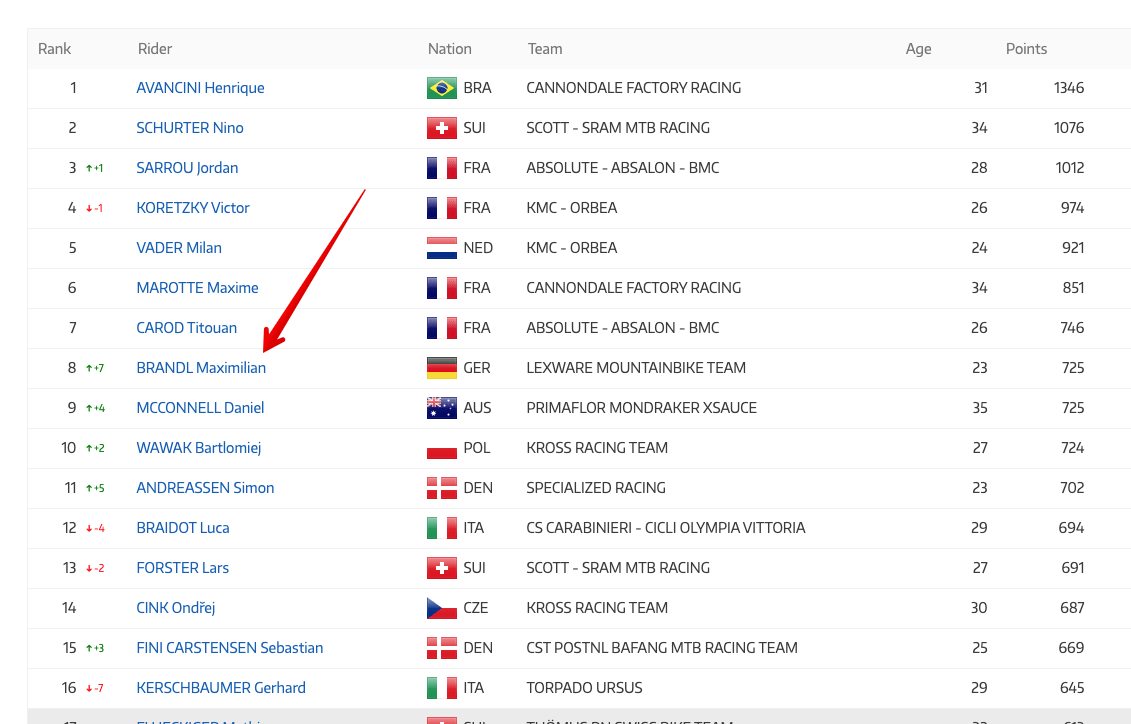Click the Netherlands flag next to NED

click(441, 248)
